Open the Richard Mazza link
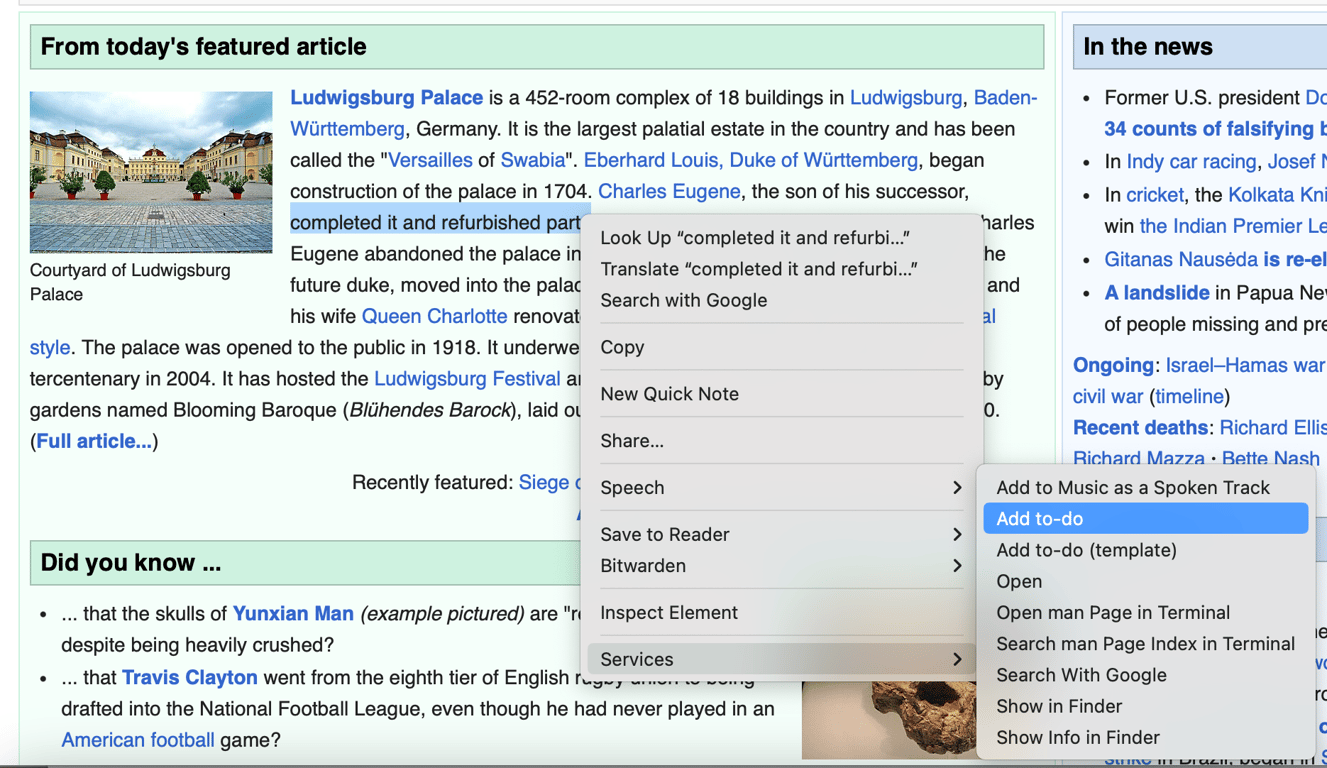Screen dimensions: 1327x768 pos(1139,459)
